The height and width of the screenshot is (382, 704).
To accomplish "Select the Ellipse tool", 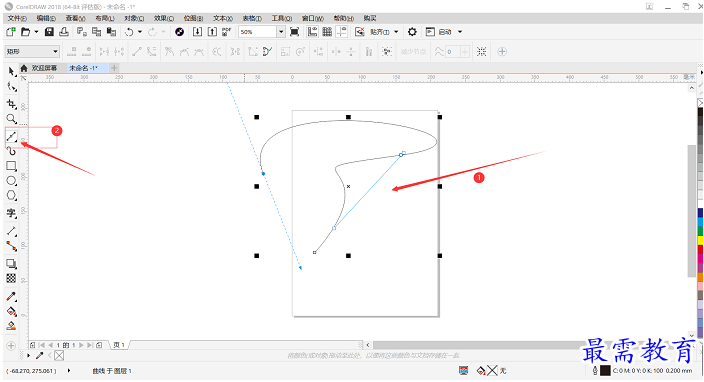I will click(11, 181).
